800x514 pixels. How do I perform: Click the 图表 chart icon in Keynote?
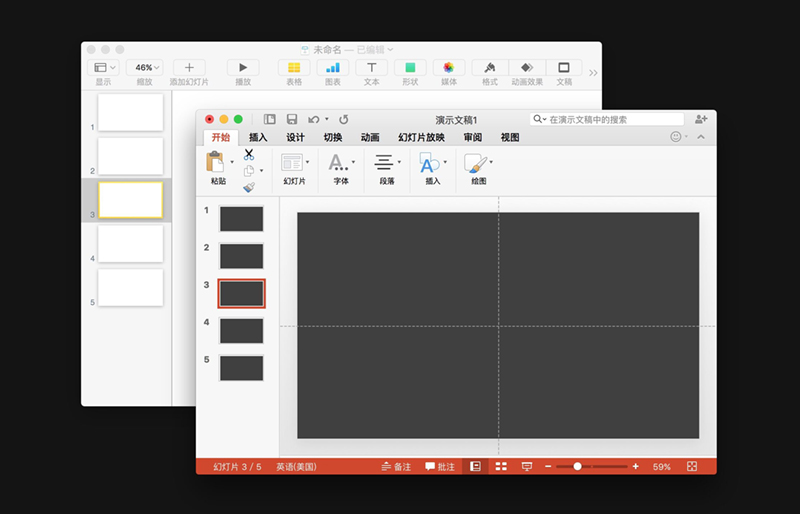click(x=333, y=67)
